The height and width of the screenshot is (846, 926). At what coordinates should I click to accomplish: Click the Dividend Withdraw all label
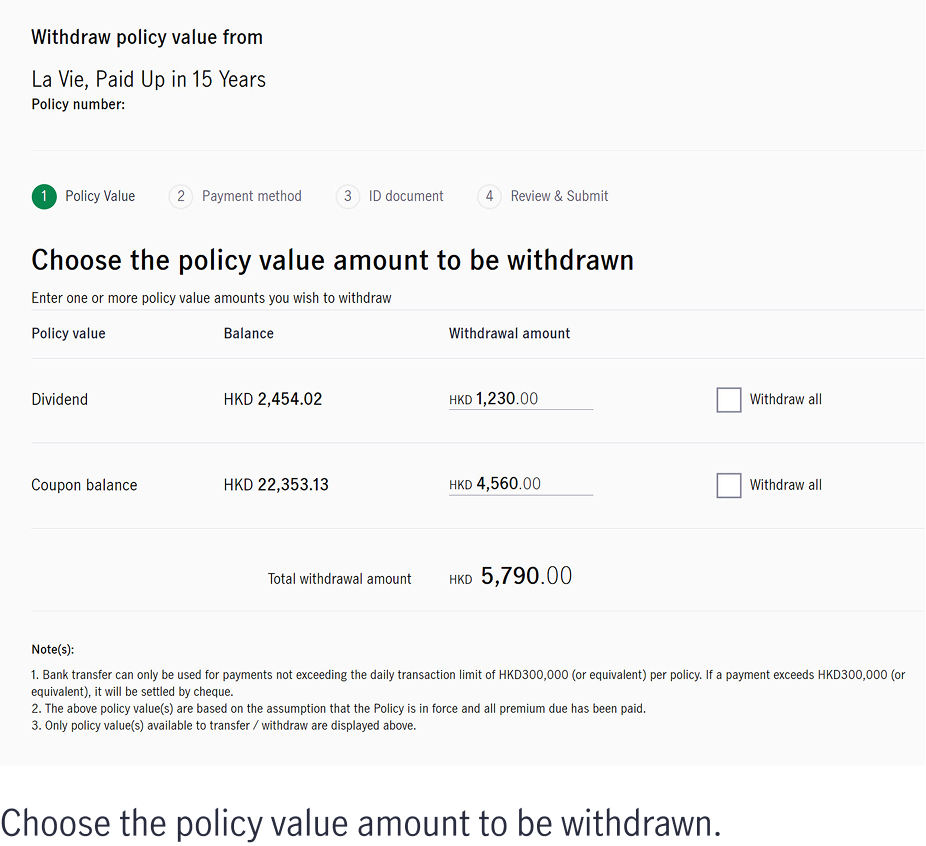point(785,400)
